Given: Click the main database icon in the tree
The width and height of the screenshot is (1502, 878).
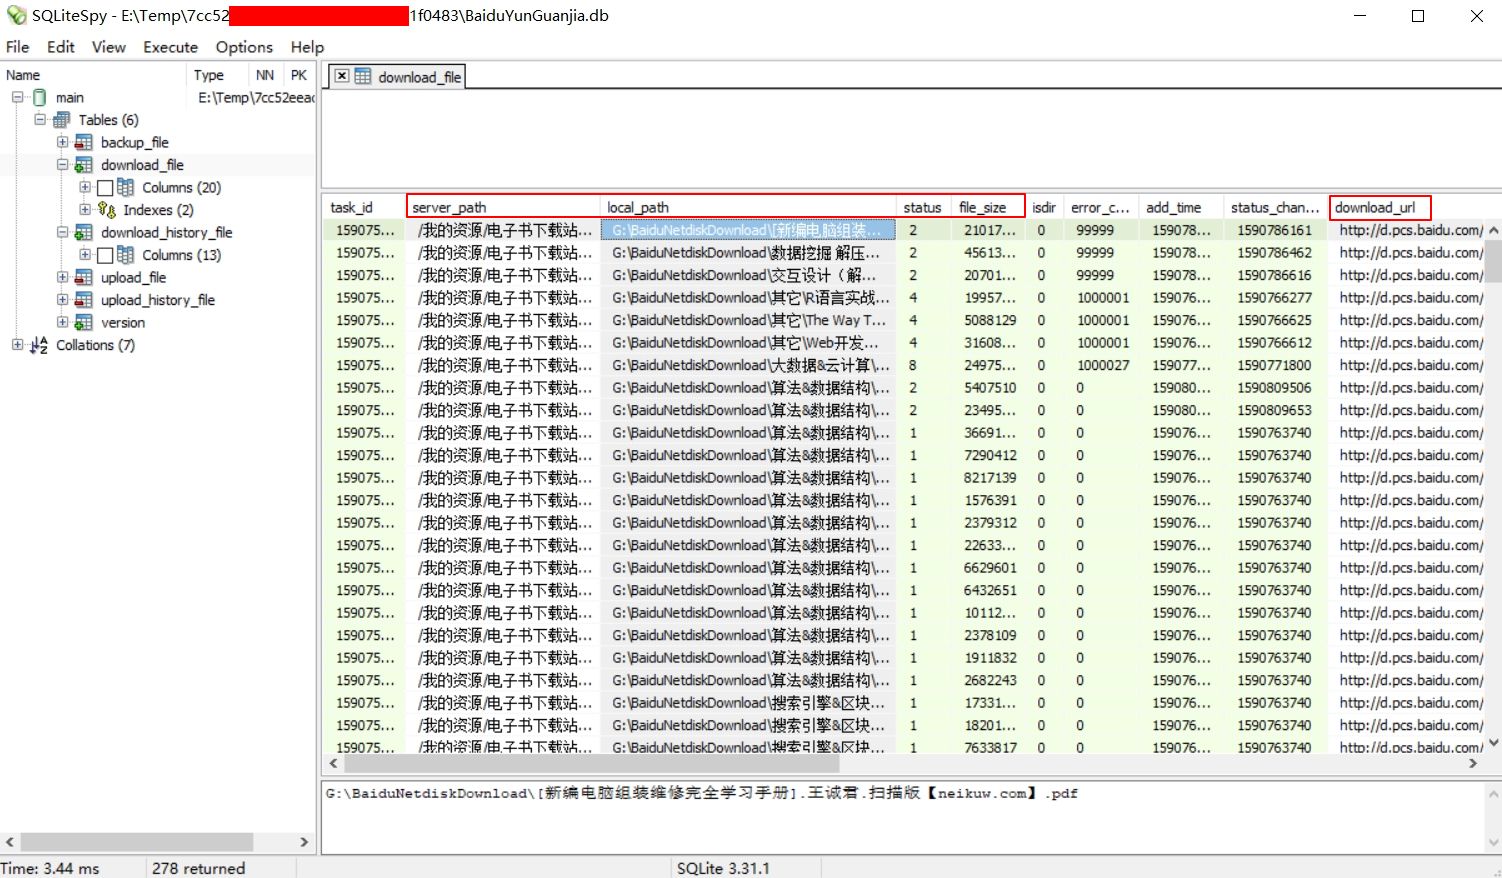Looking at the screenshot, I should click(x=40, y=97).
